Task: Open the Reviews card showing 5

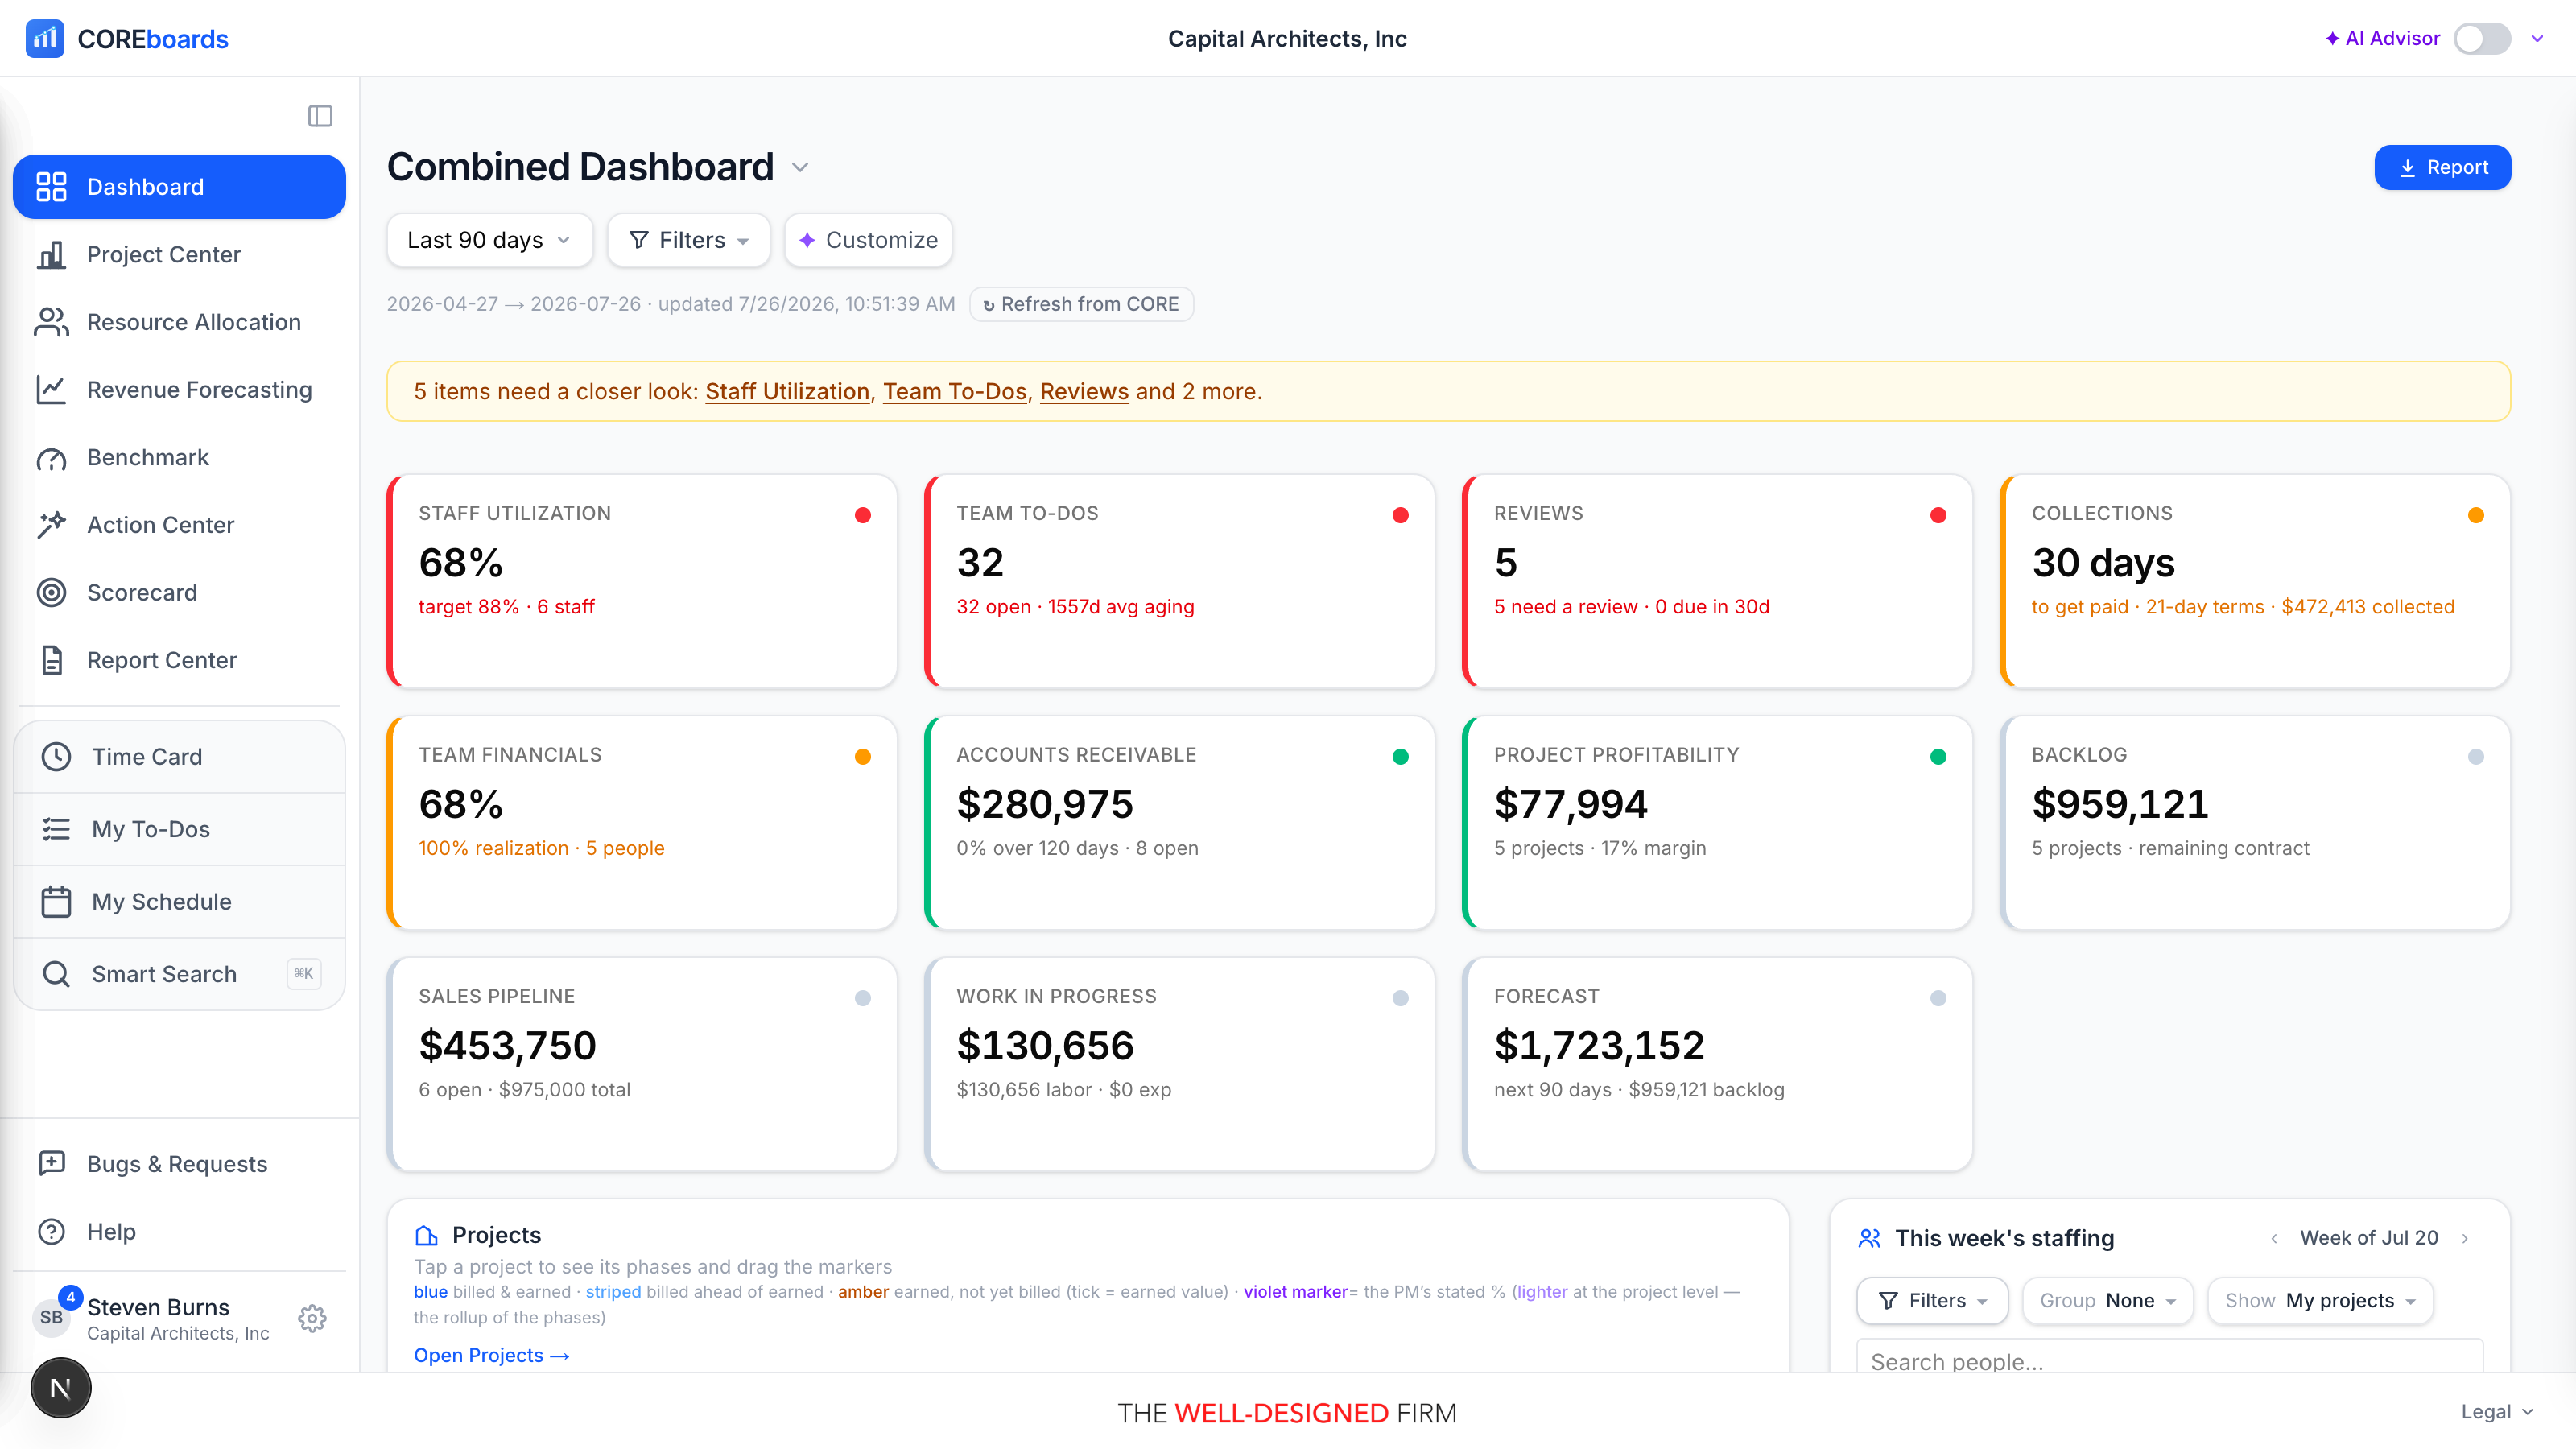Action: (1717, 581)
